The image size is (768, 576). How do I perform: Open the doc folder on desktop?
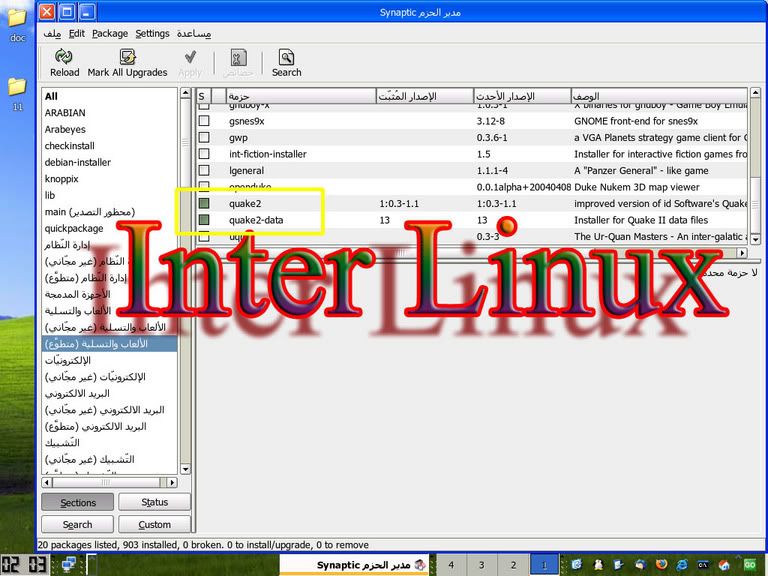click(17, 18)
